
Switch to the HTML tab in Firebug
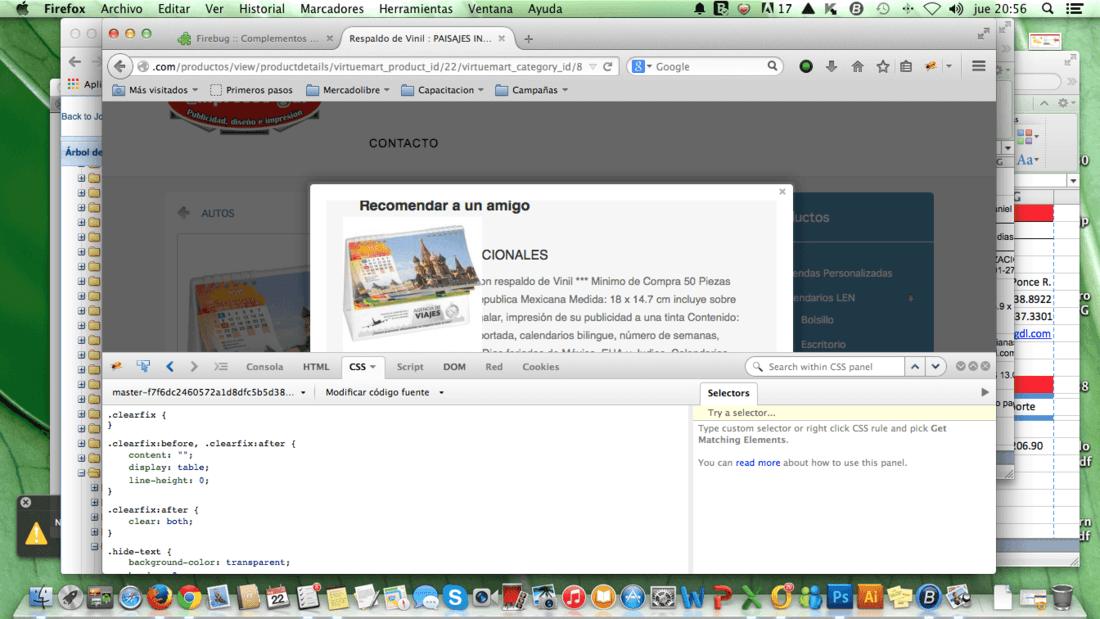[316, 366]
